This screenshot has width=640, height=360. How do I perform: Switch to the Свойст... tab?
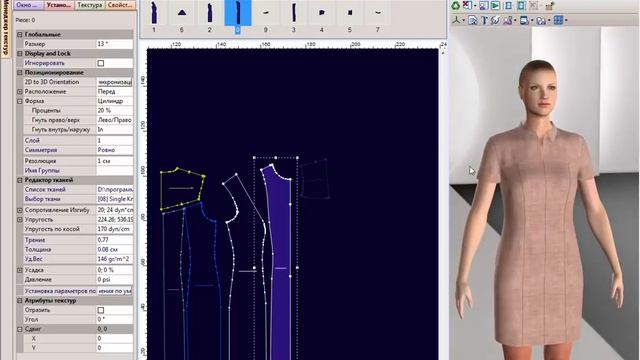point(120,5)
